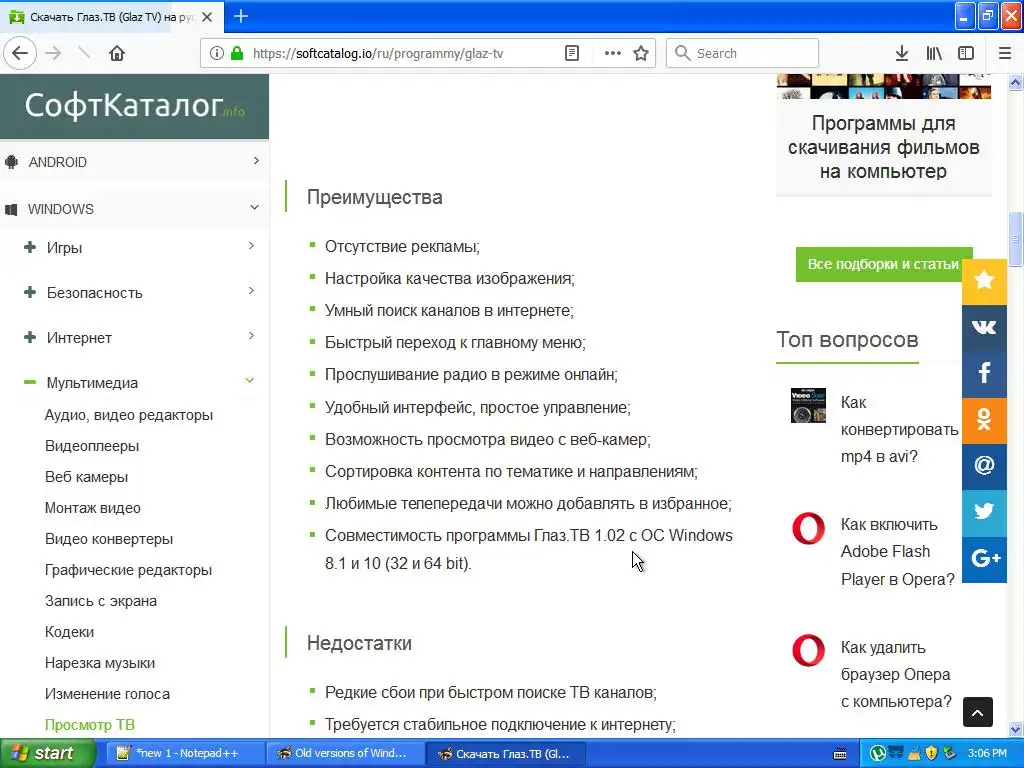Open Видео конвертеры category
The width and height of the screenshot is (1024, 768).
(x=109, y=539)
